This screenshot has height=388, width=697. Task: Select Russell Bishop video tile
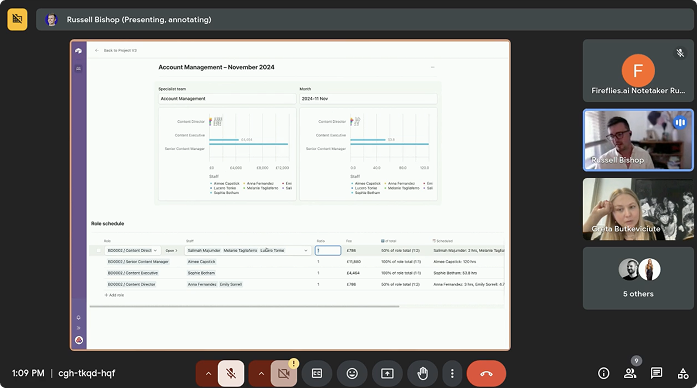638,140
